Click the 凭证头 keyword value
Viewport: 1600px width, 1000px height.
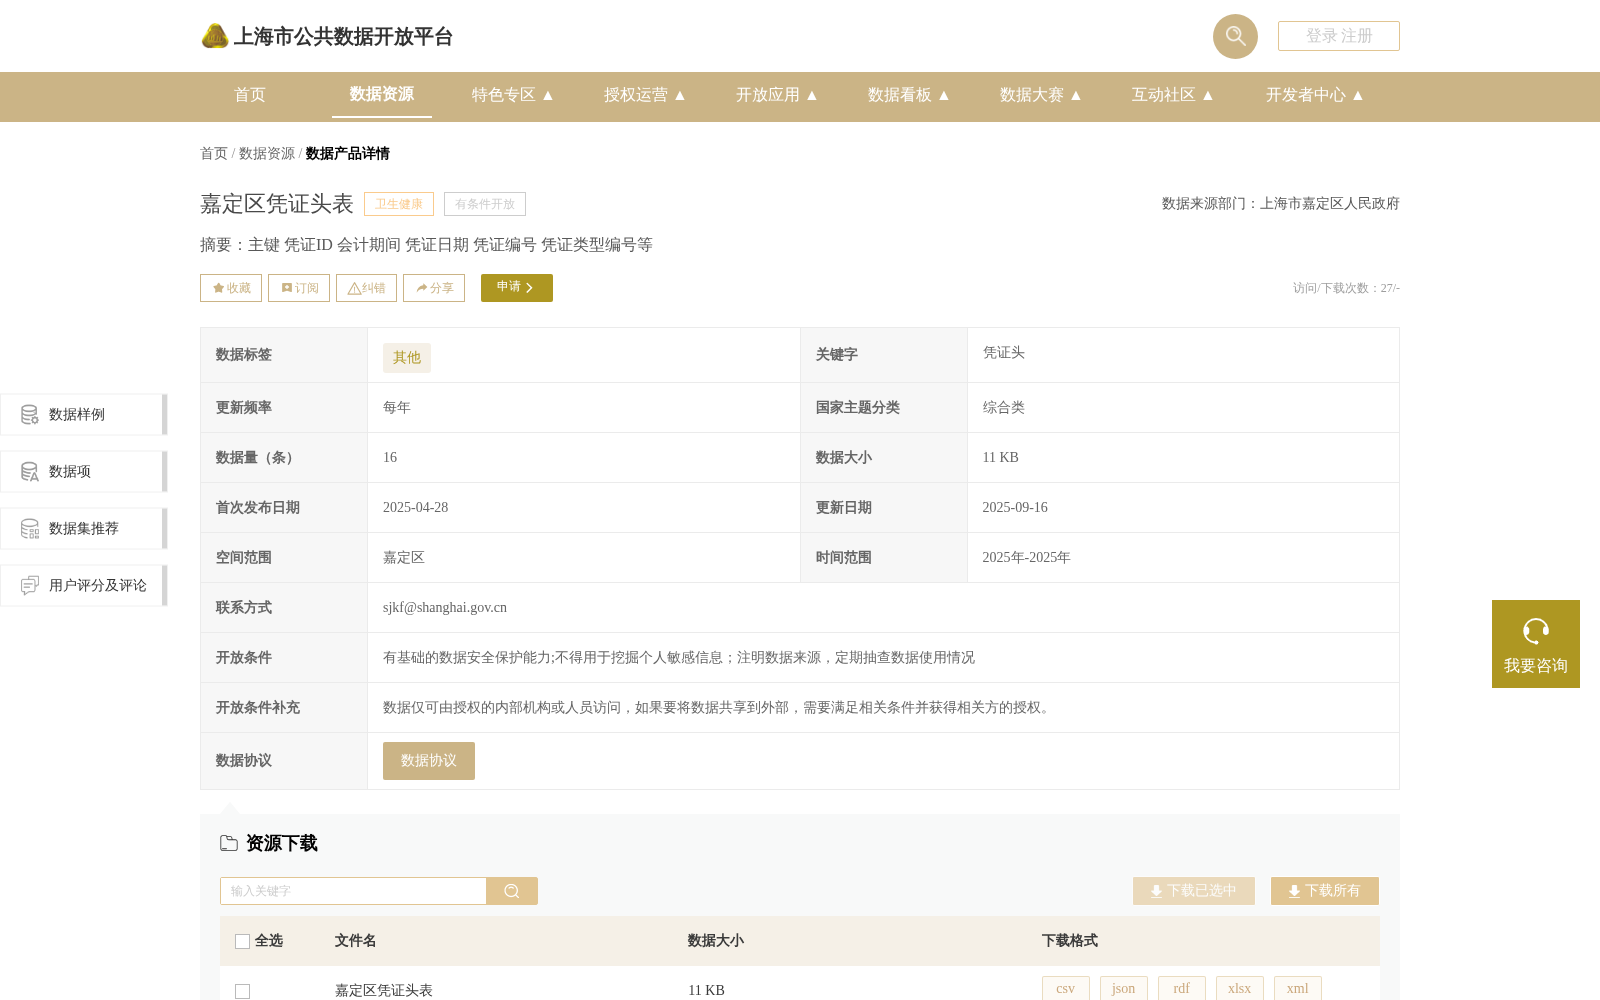1004,352
